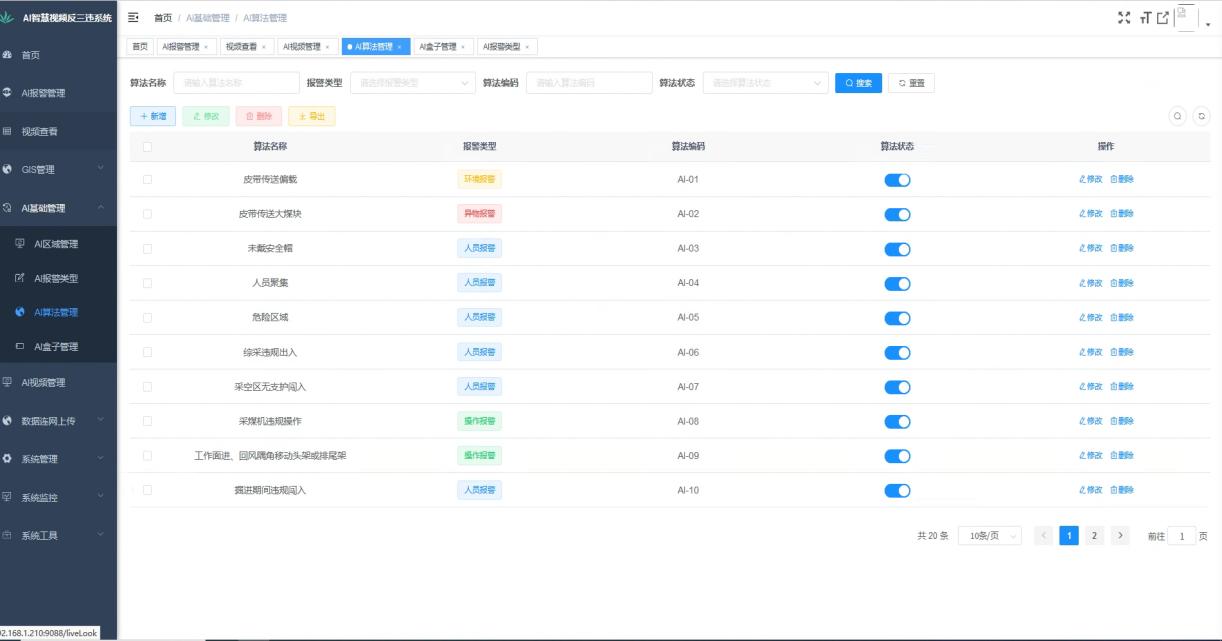Click the delete icon for AI-05 row

[1121, 317]
